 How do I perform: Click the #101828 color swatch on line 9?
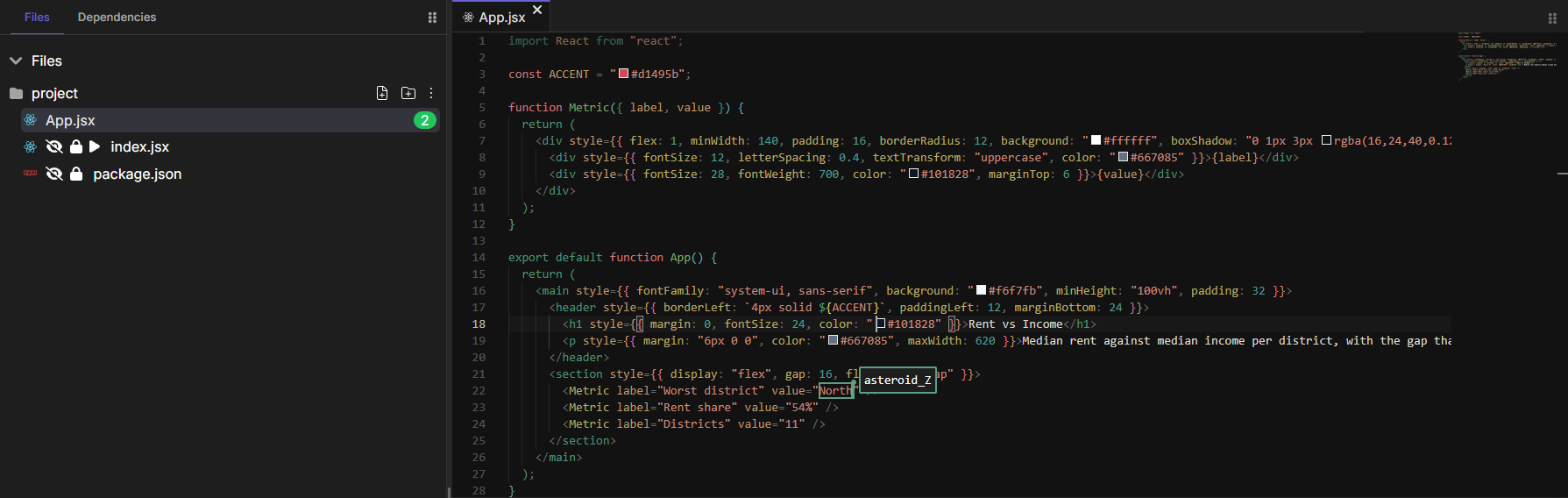914,174
